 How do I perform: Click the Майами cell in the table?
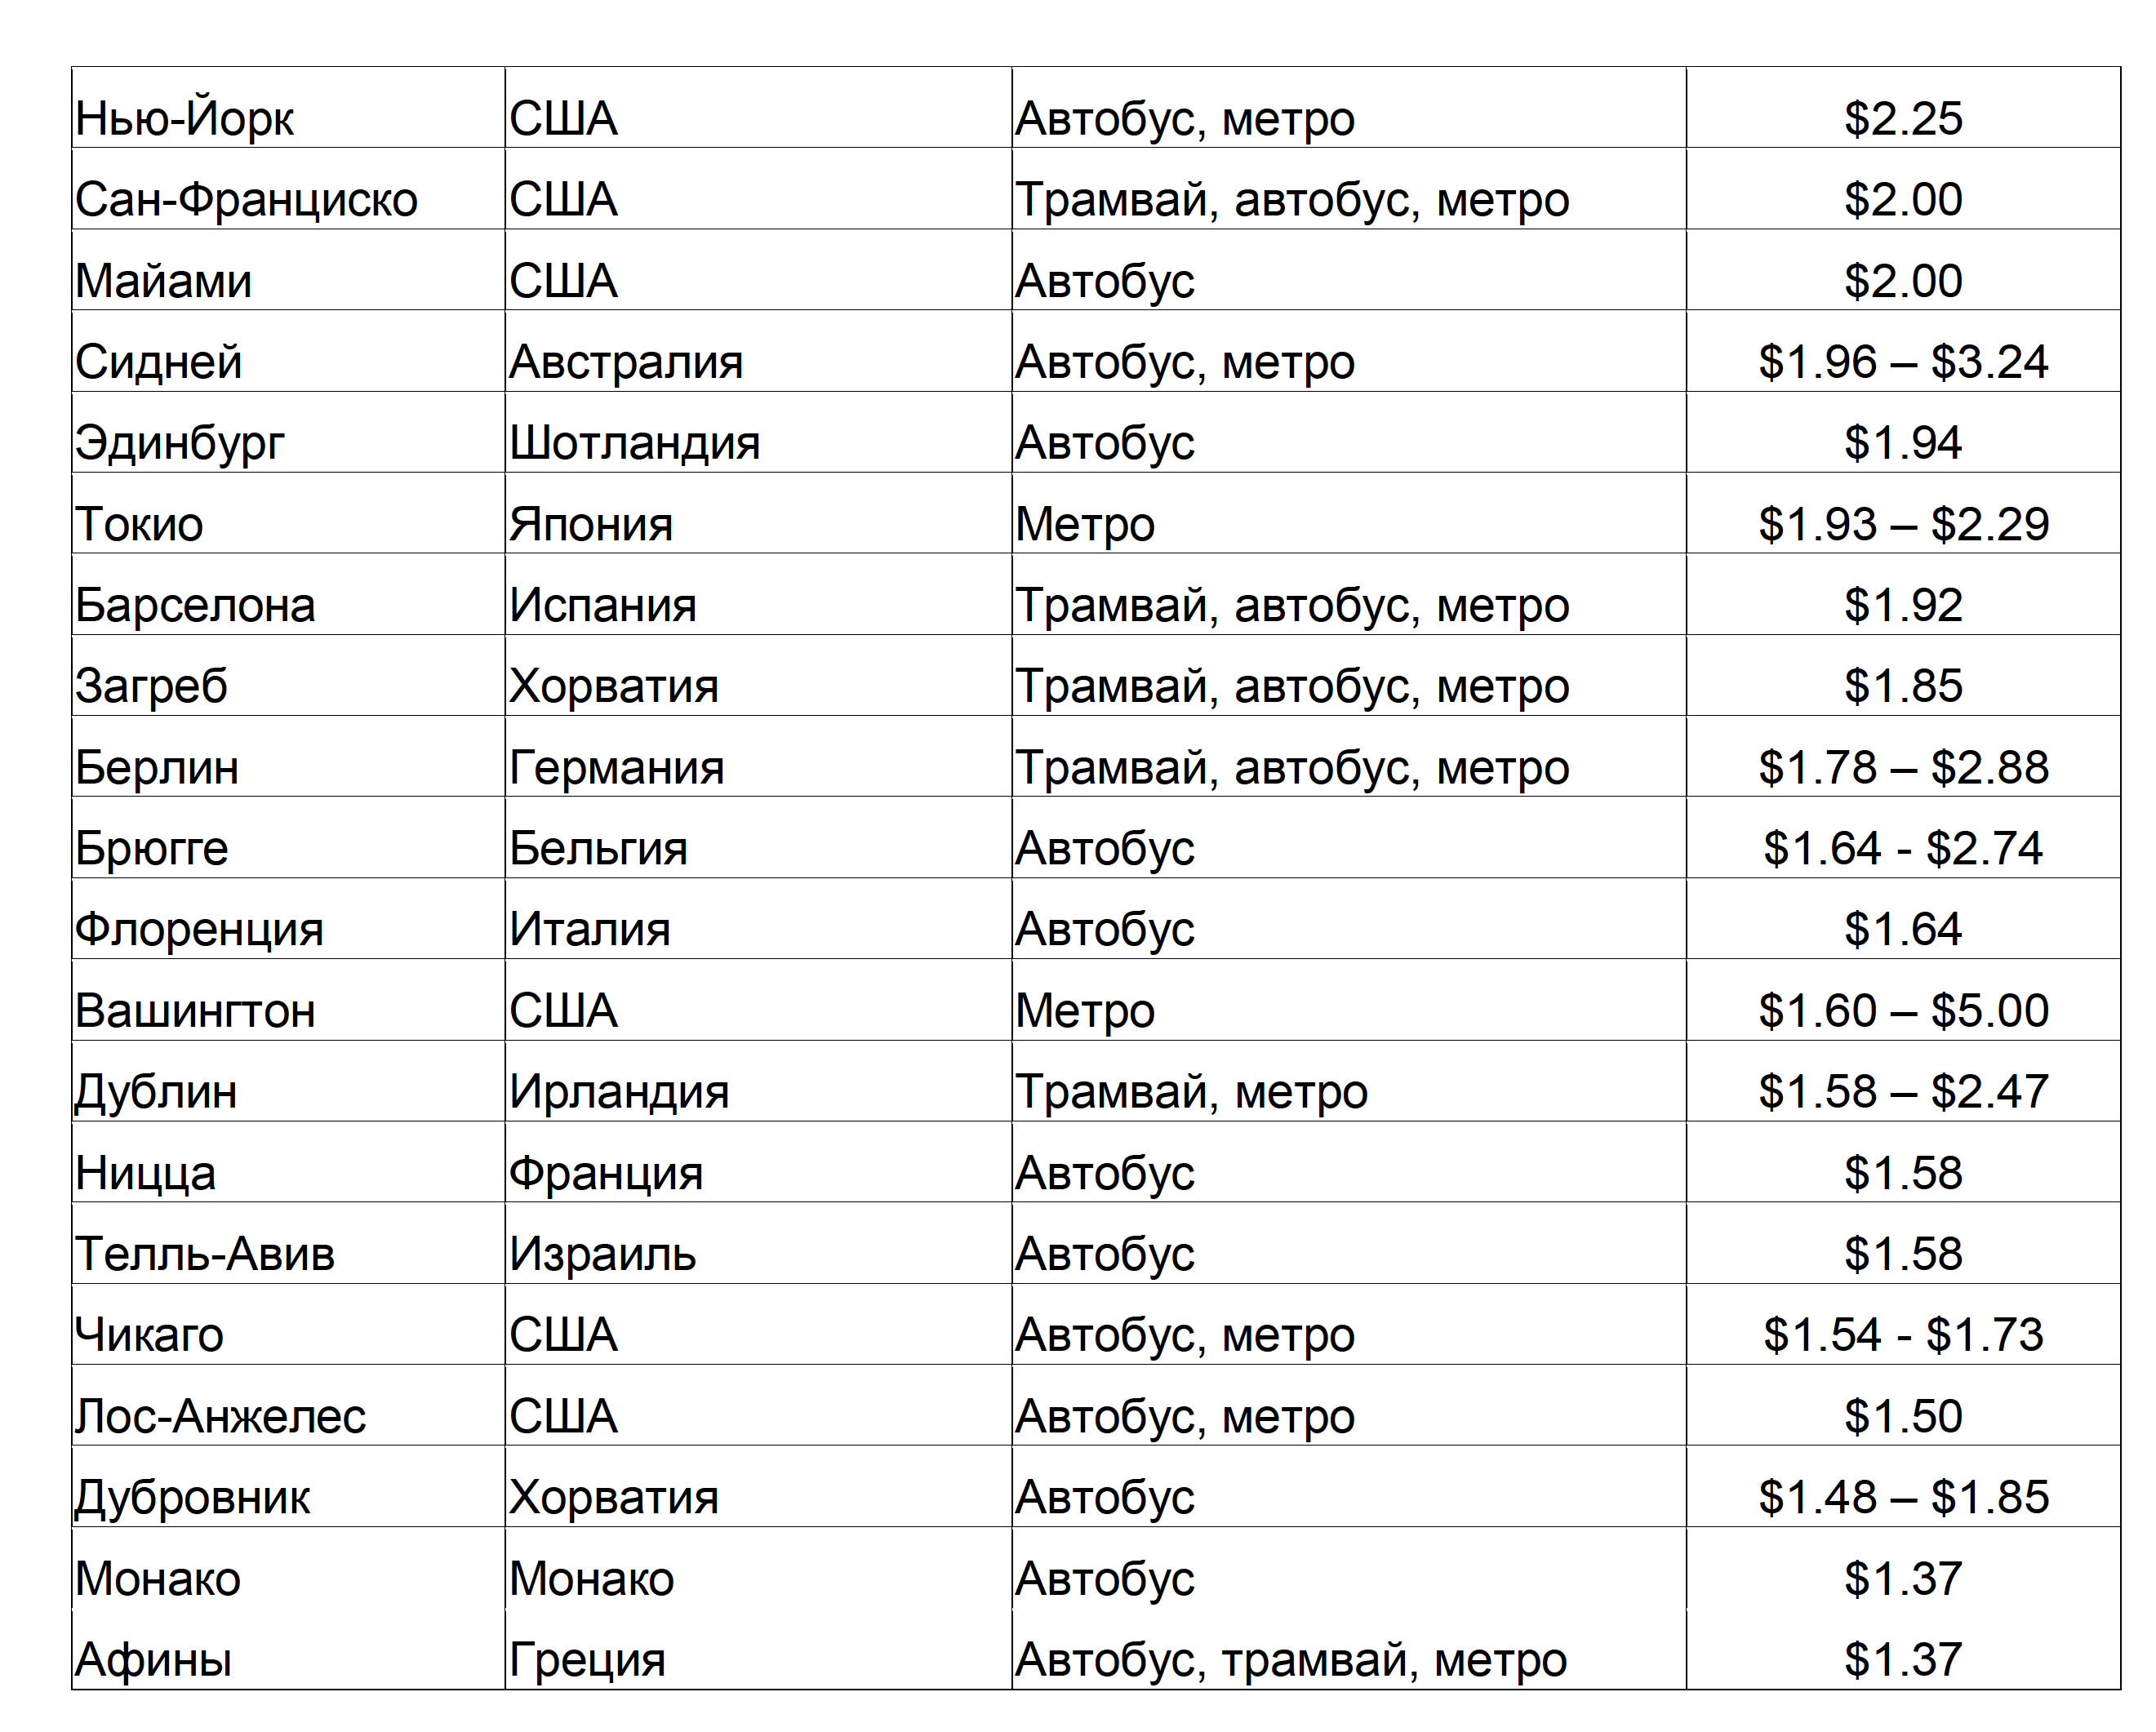click(x=163, y=281)
